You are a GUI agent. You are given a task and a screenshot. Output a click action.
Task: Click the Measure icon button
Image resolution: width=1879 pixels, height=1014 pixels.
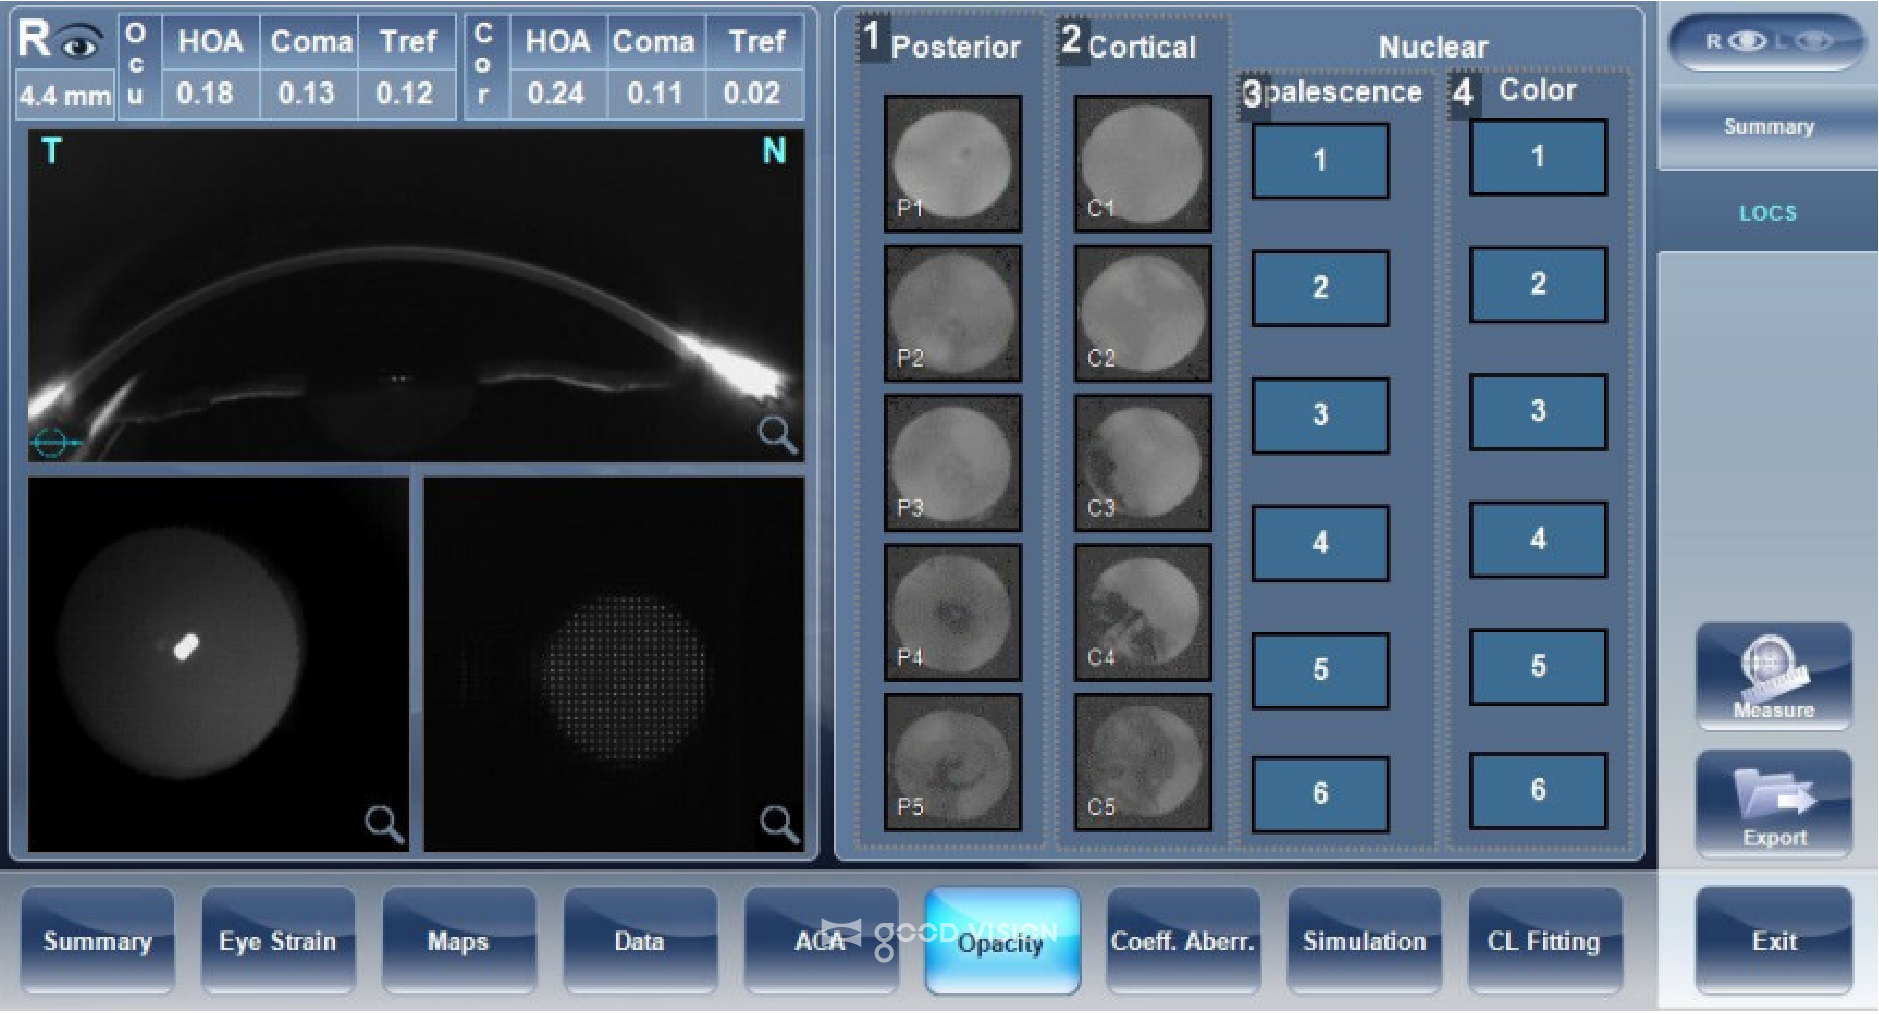pyautogui.click(x=1772, y=675)
